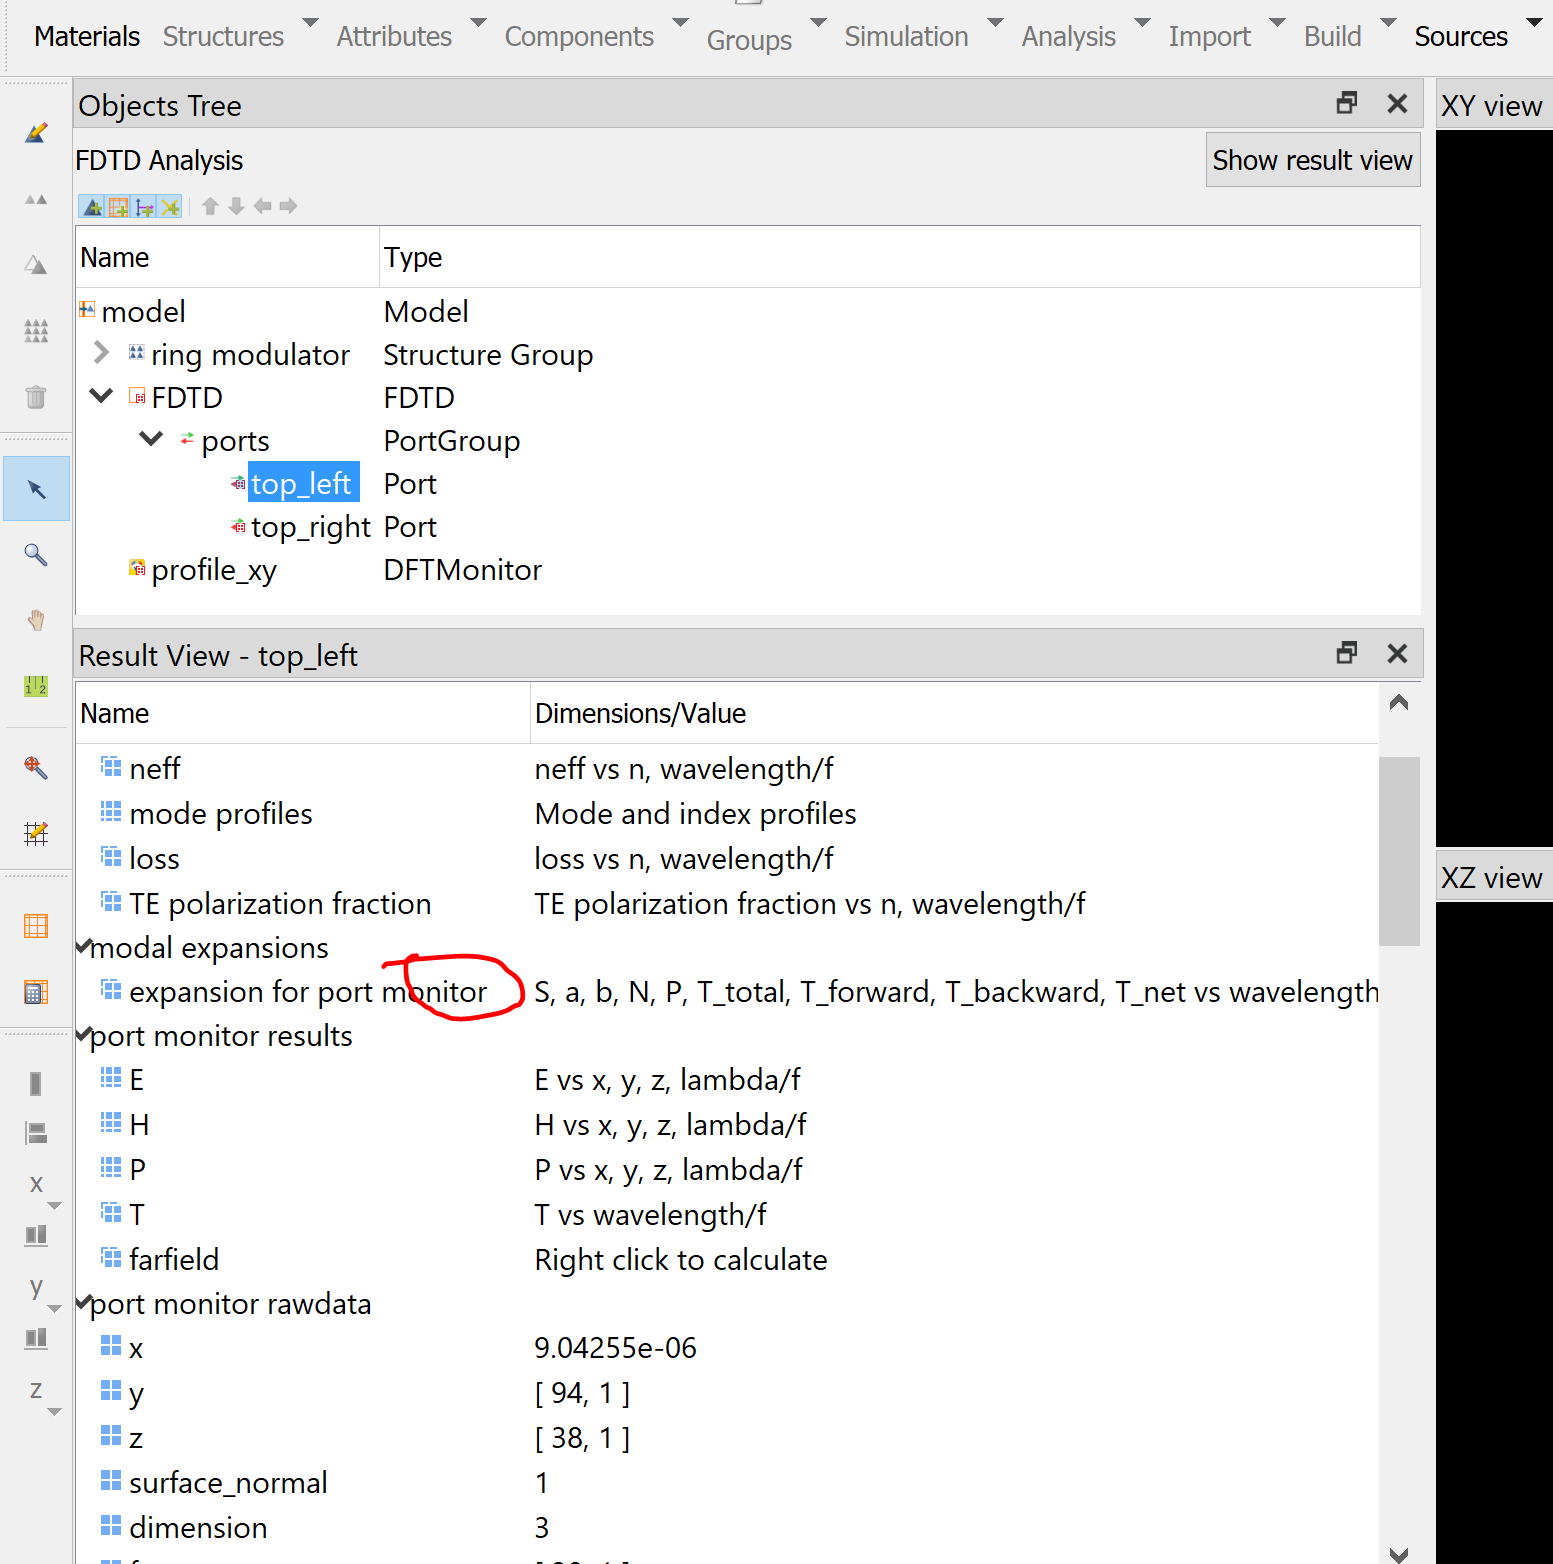Click the Duplicate objects icon
The image size is (1553, 1564).
[x=36, y=199]
